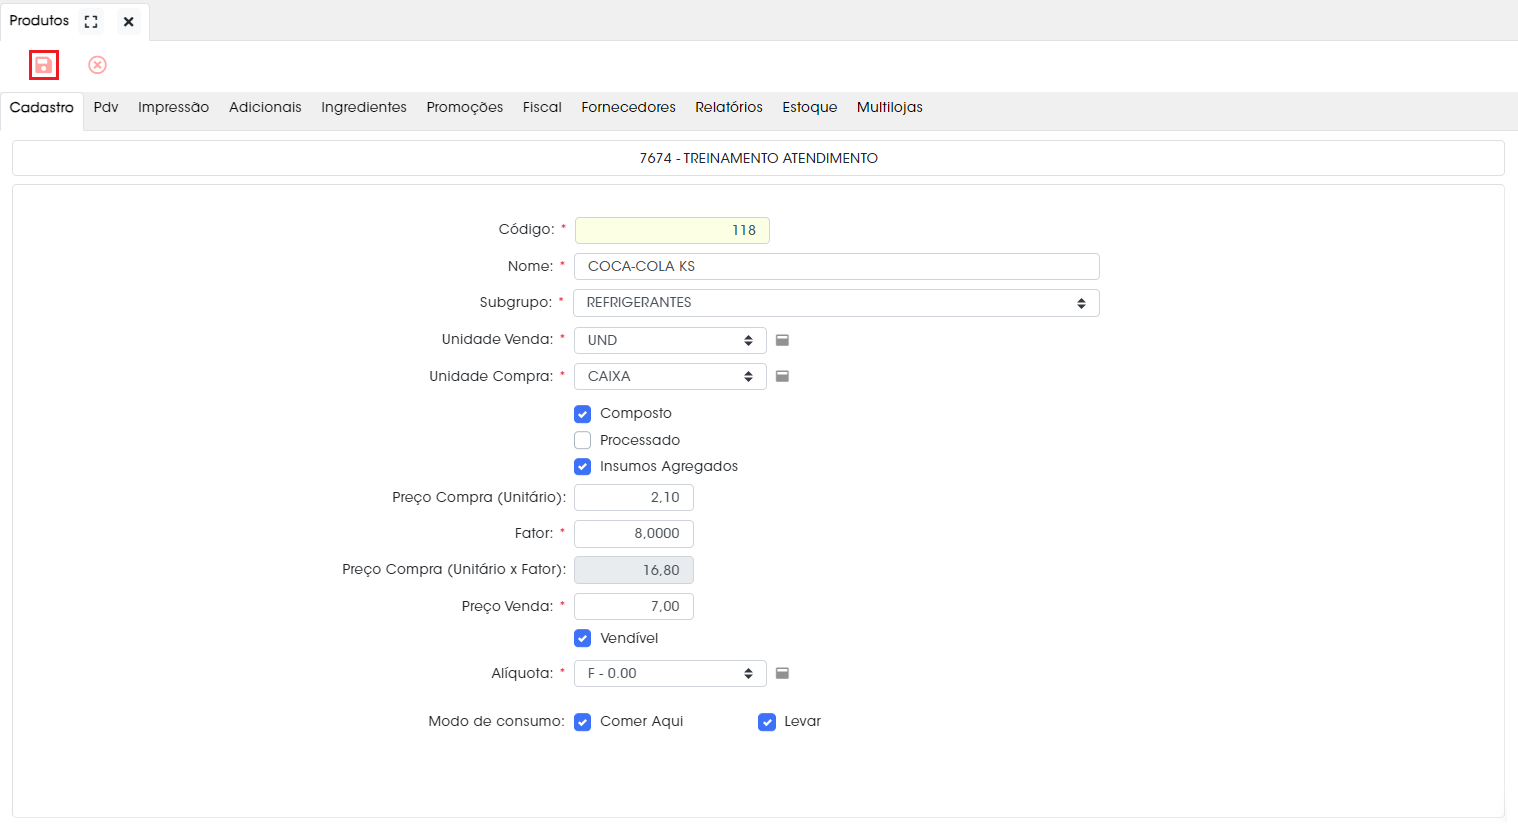The image size is (1518, 829).
Task: Switch to the Pdv tab
Action: (106, 107)
